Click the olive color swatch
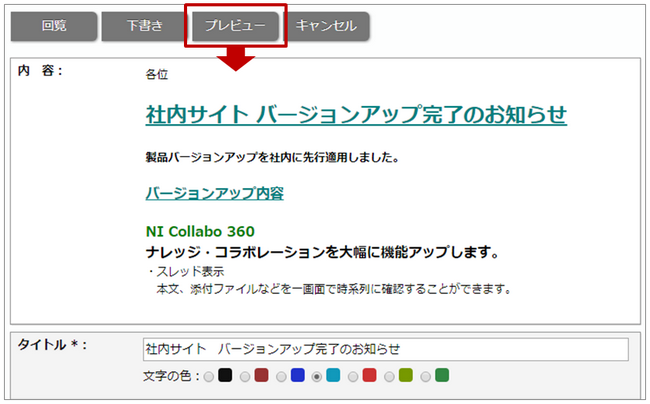Screen dimensions: 650x404 click(406, 375)
